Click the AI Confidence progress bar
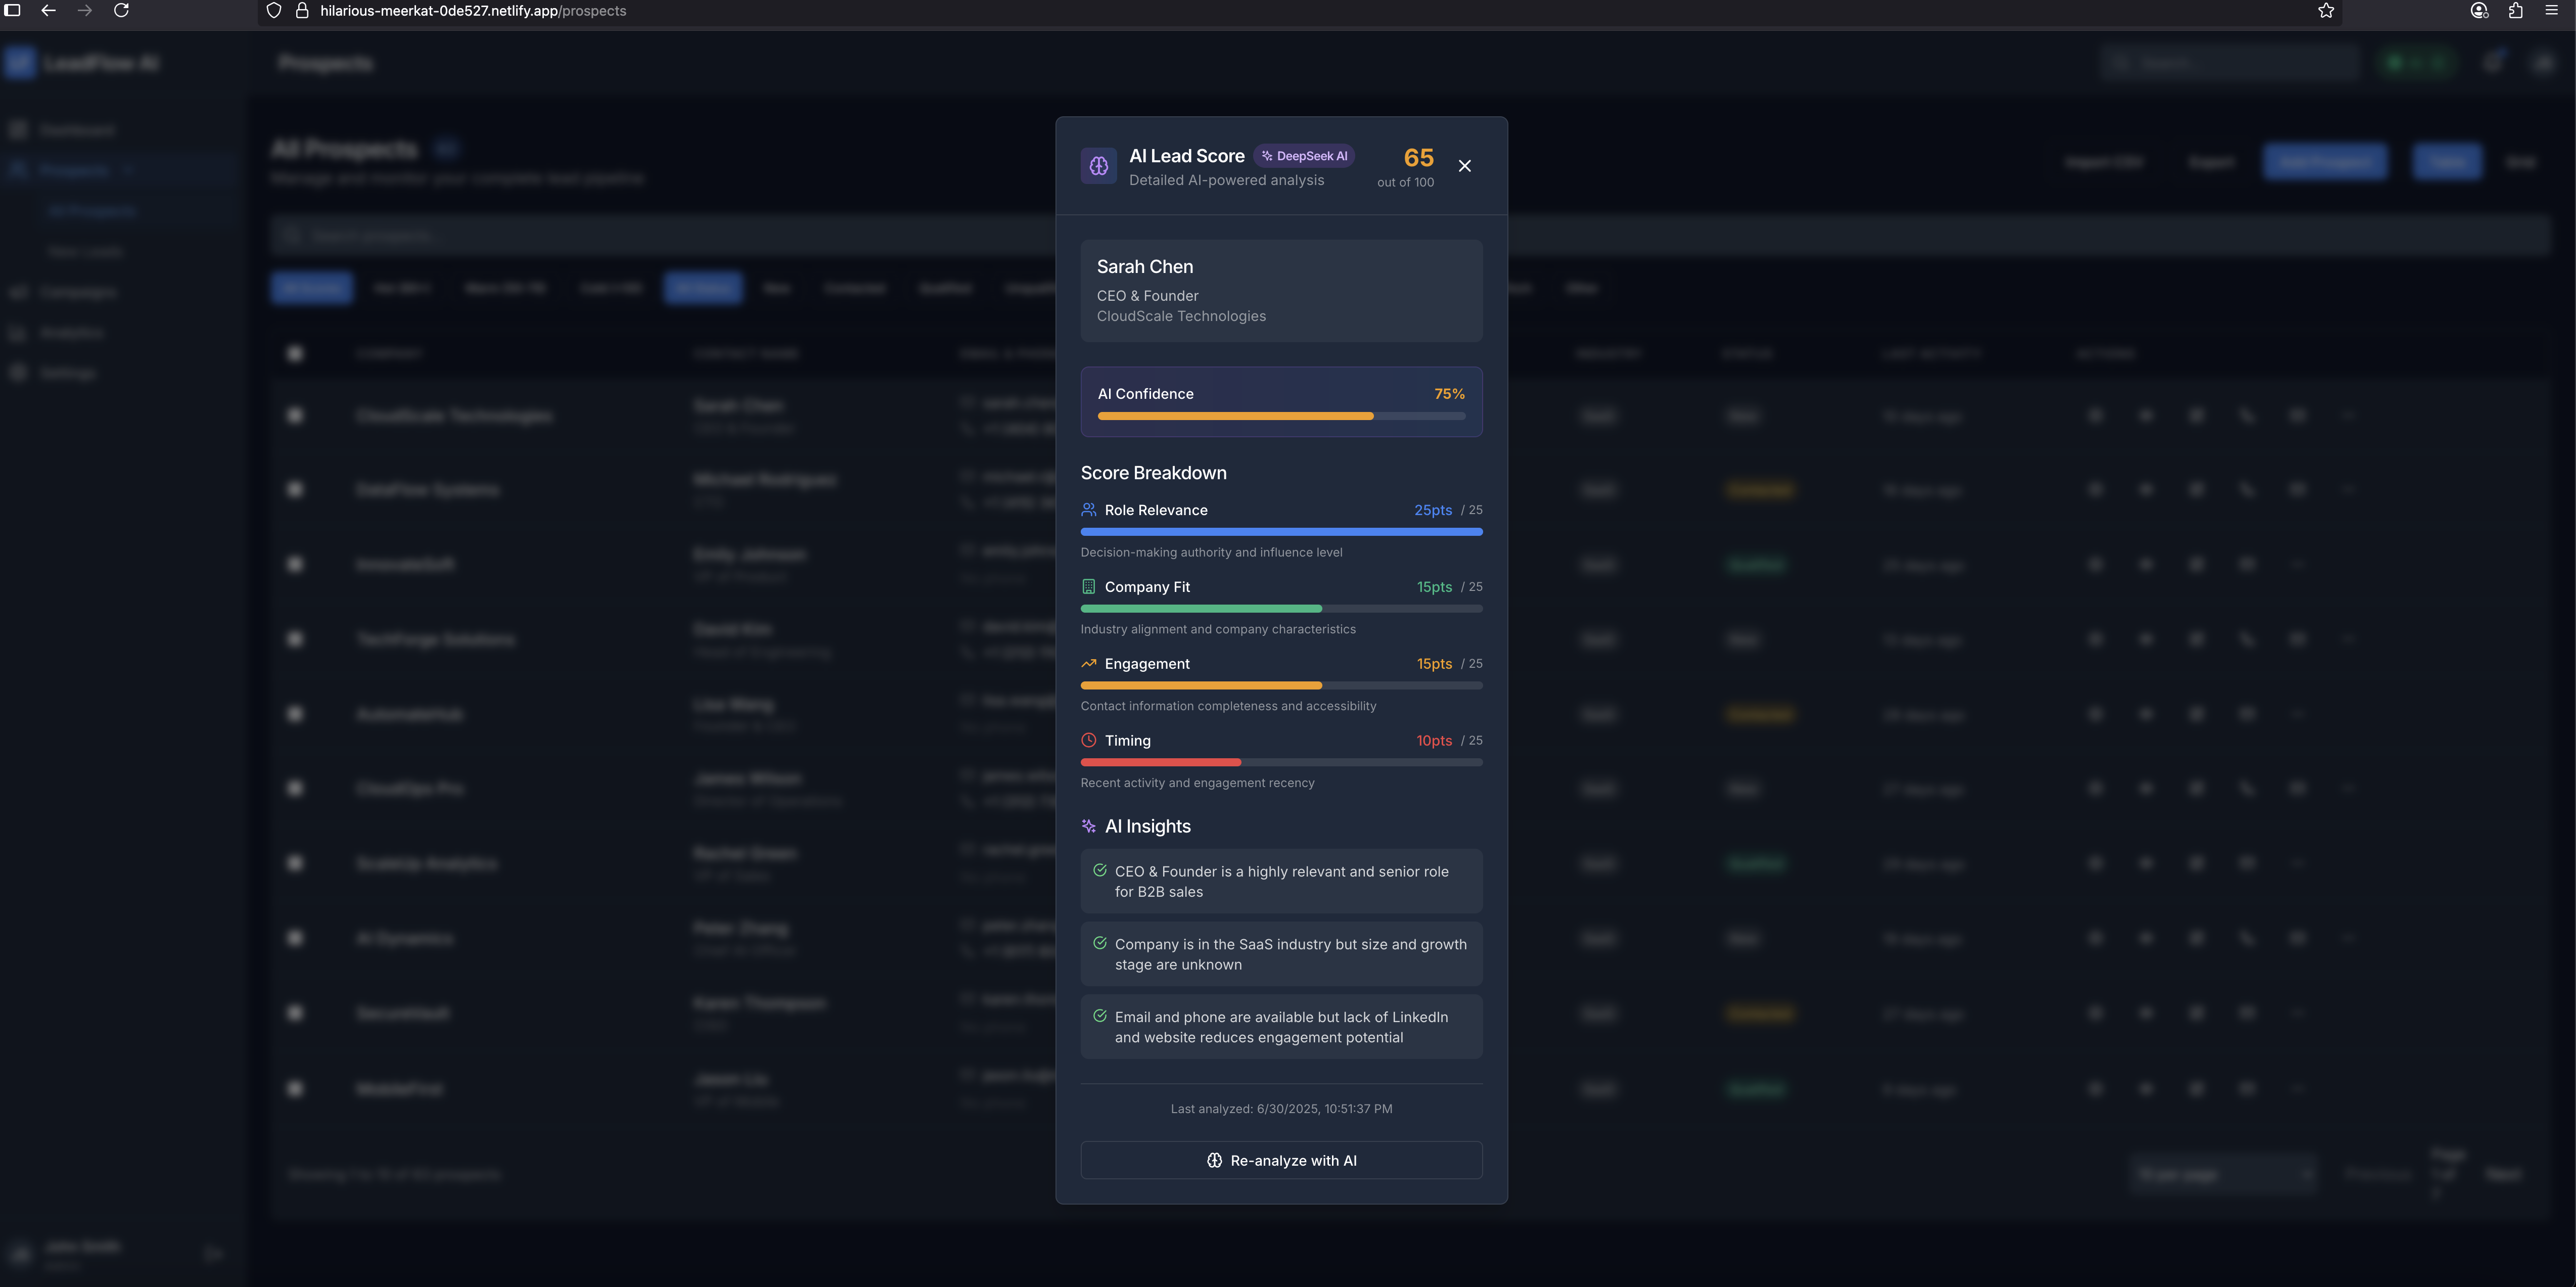 point(1281,416)
